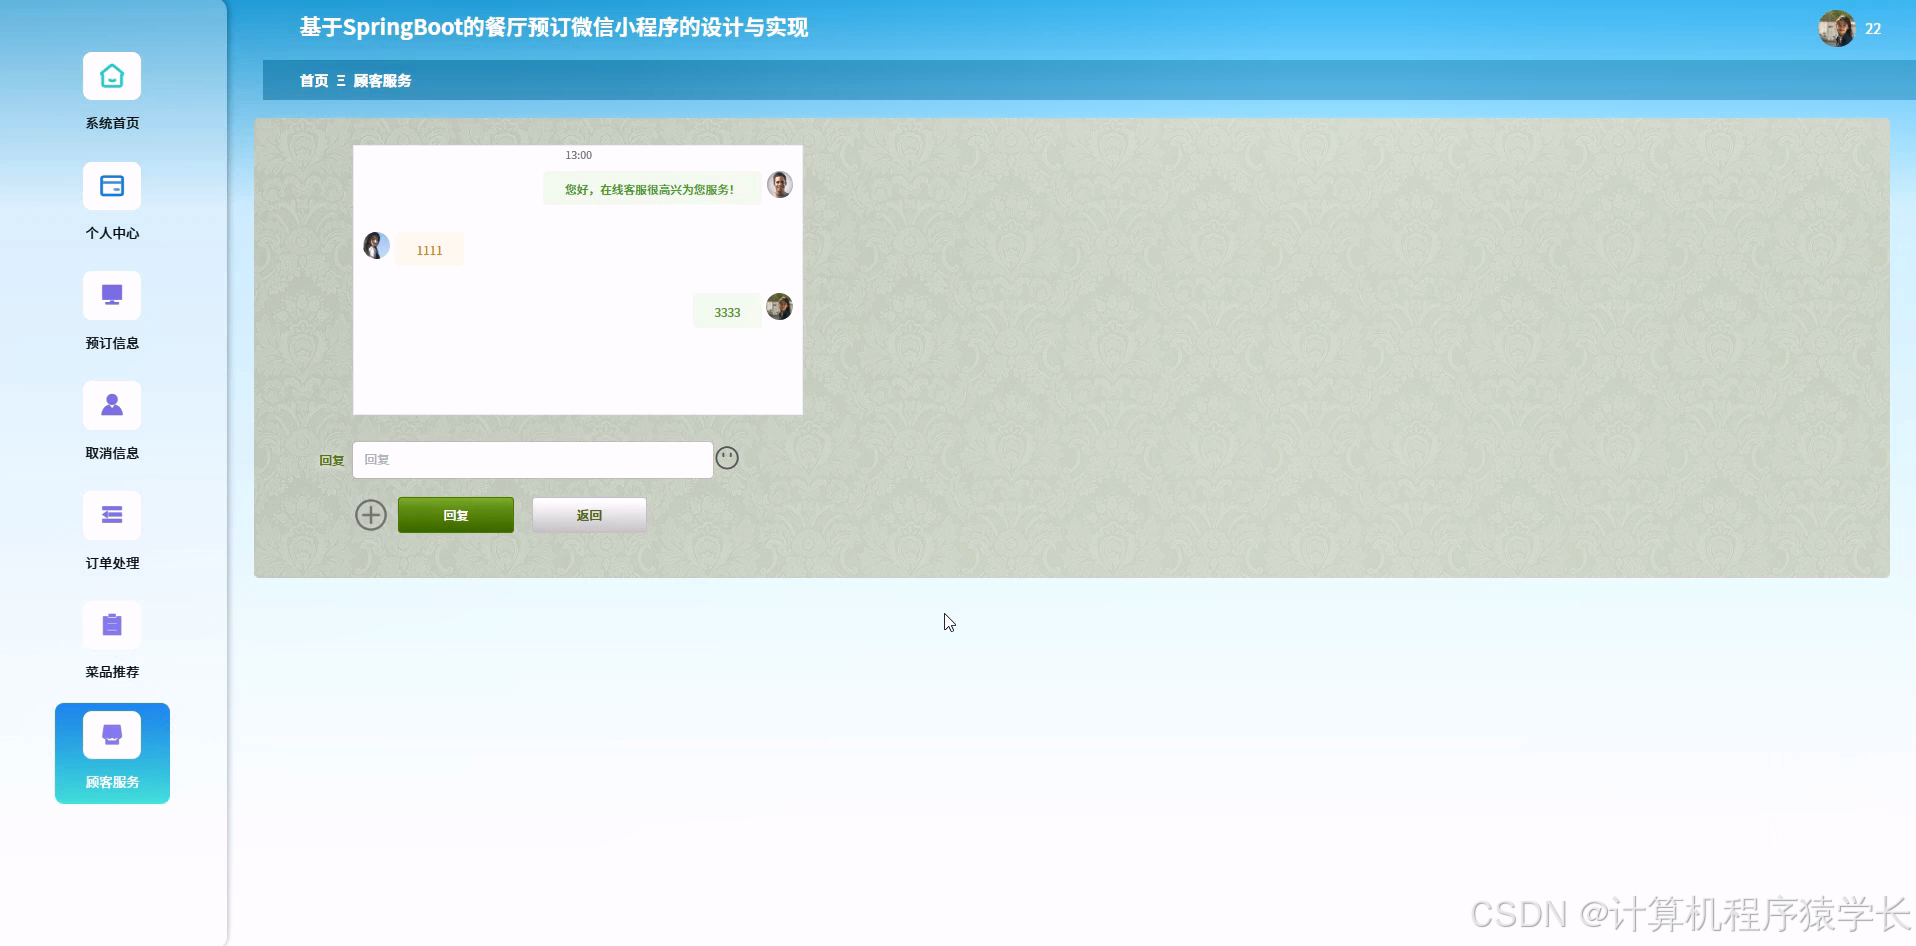The width and height of the screenshot is (1916, 946).
Task: Select the 菜品推荐 clipboard icon
Action: [x=111, y=624]
